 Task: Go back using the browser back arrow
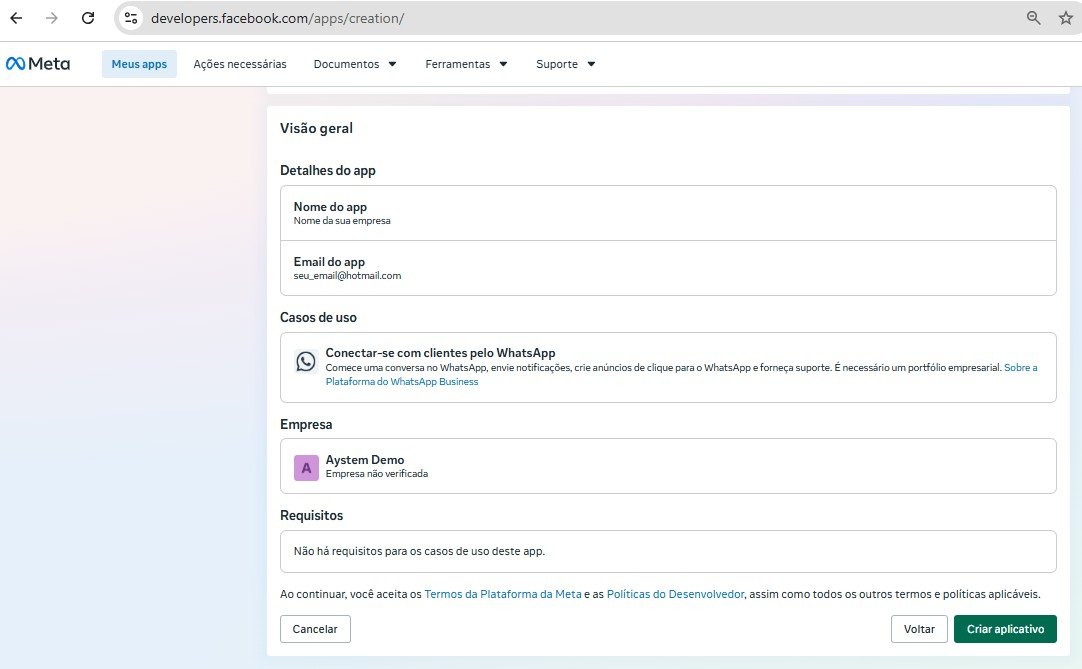coord(17,18)
